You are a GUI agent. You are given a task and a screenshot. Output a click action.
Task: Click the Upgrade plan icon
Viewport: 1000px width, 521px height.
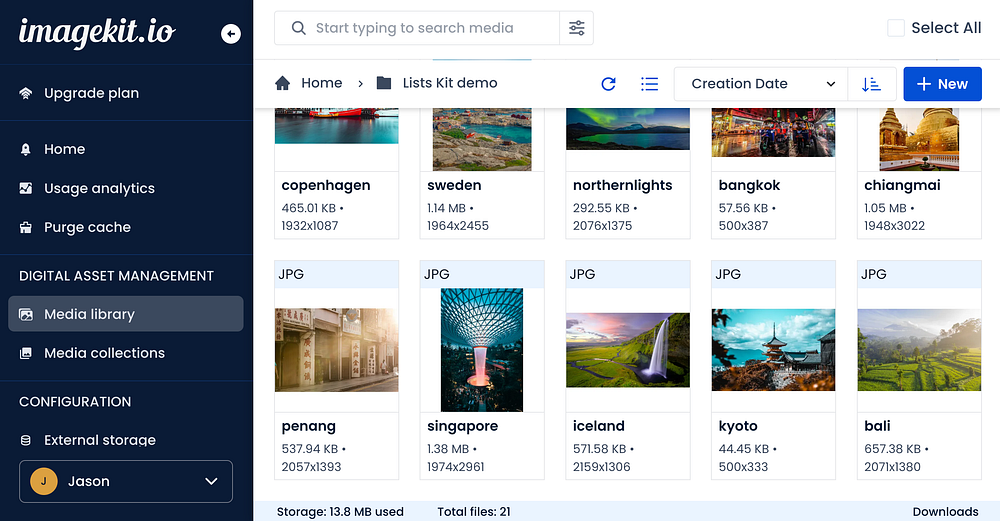(x=26, y=93)
